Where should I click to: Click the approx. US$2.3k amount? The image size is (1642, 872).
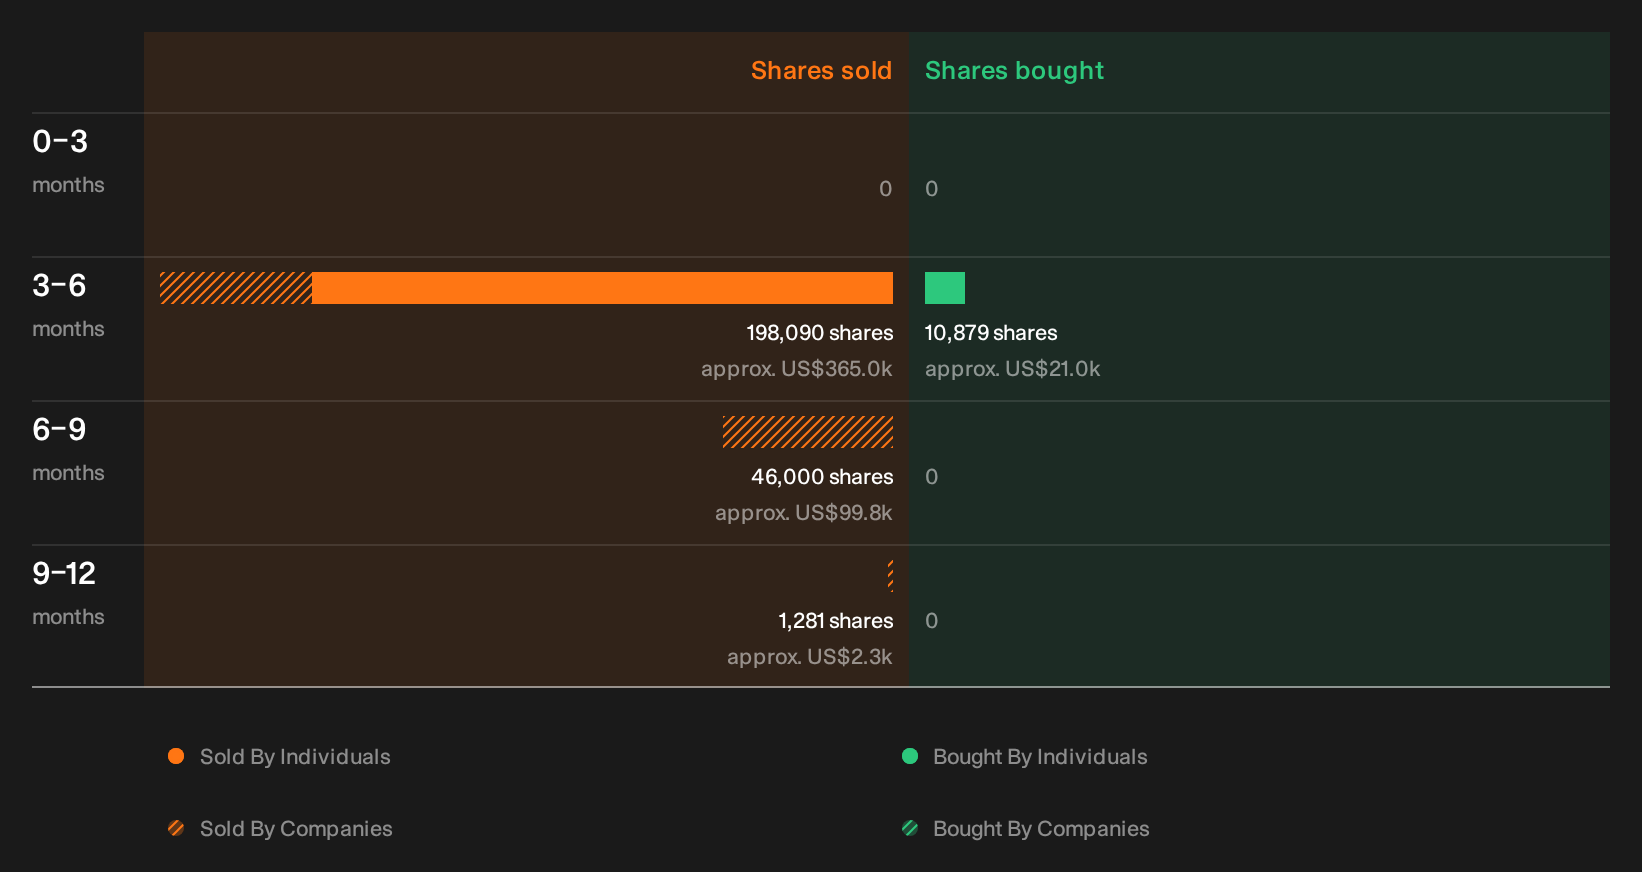[x=810, y=657]
